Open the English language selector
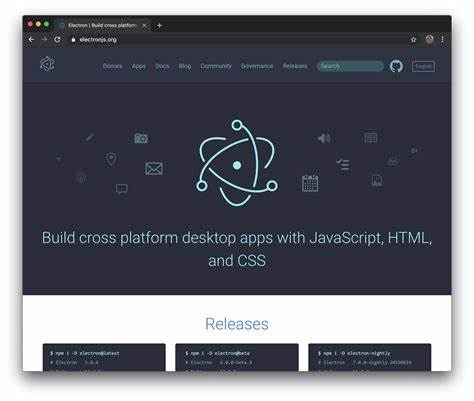 [x=423, y=66]
